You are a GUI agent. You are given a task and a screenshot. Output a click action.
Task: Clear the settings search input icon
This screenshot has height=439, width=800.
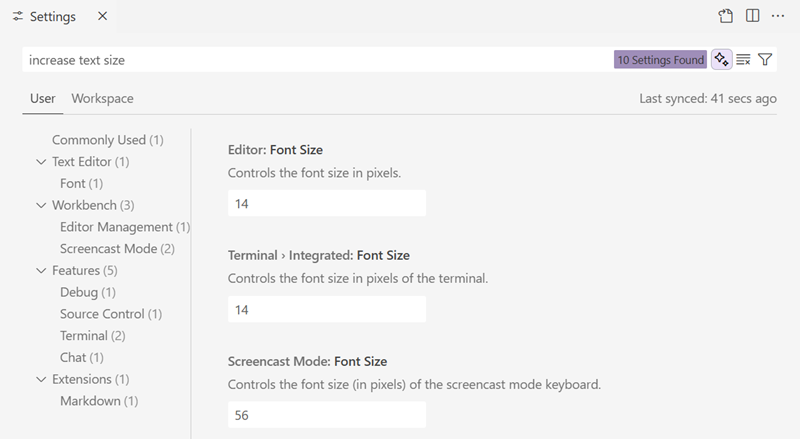743,60
